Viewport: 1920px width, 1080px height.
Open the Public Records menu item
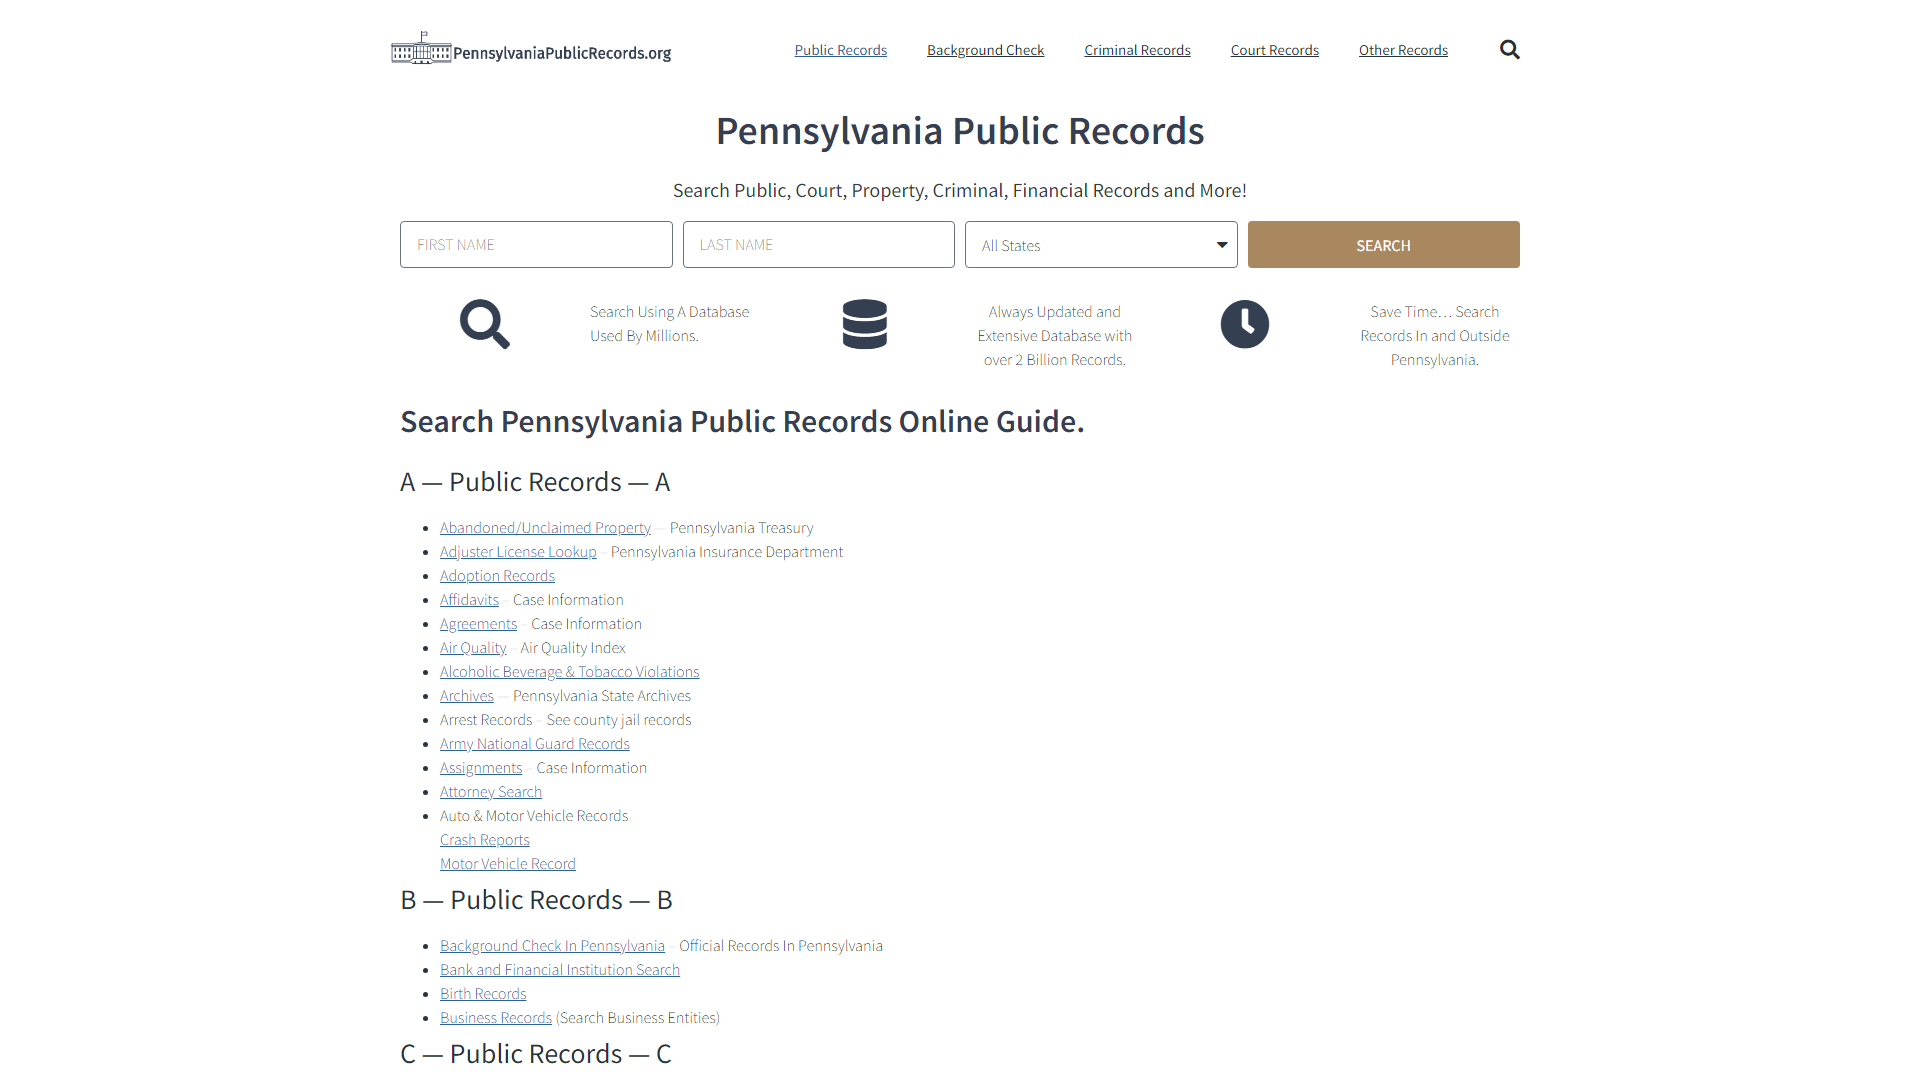point(841,50)
